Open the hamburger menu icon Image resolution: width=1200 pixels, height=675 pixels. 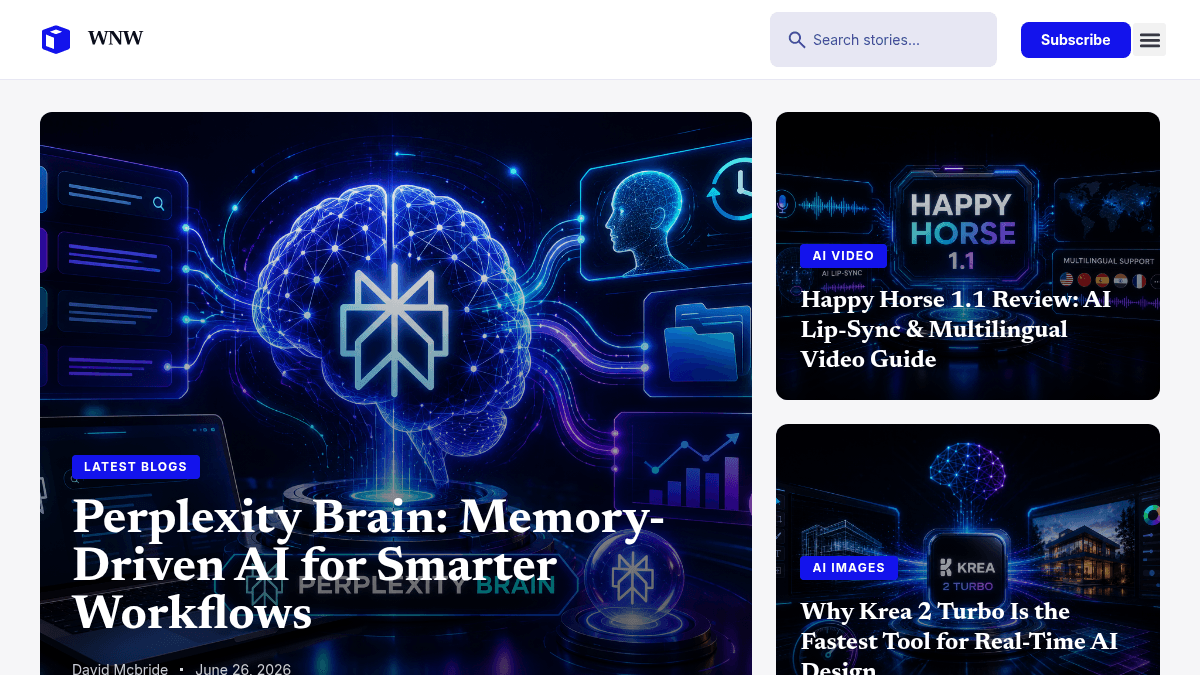tap(1150, 40)
